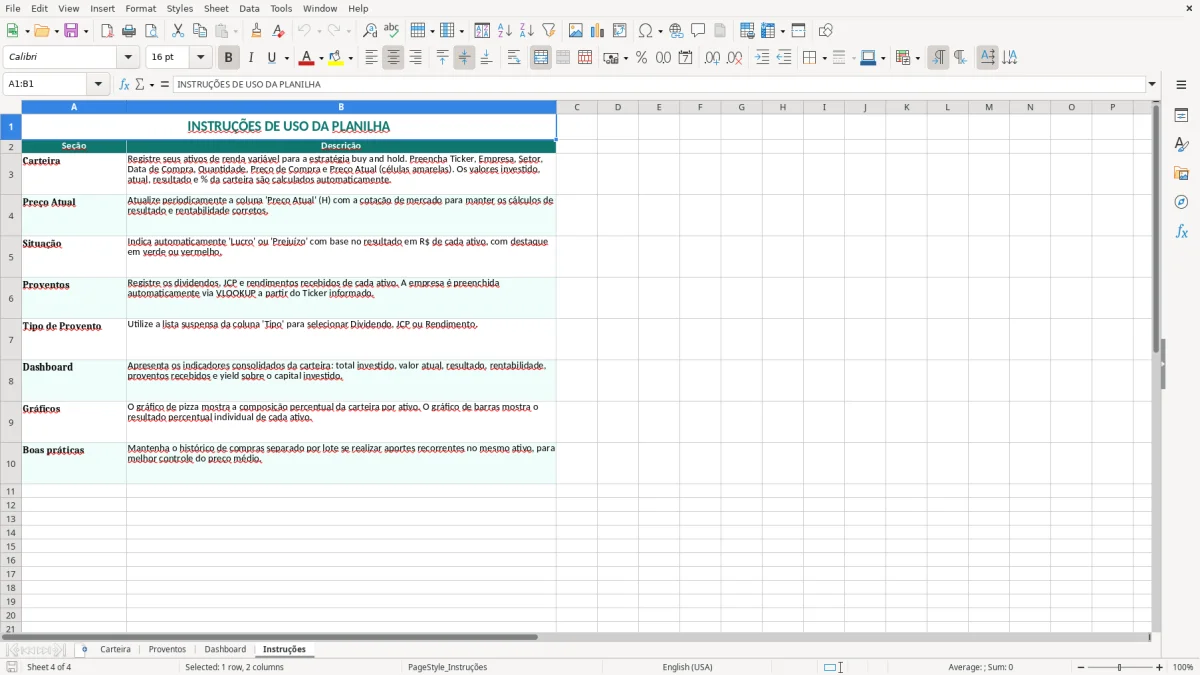This screenshot has height=675, width=1200.
Task: Apply yellow background color swatch
Action: tap(336, 58)
